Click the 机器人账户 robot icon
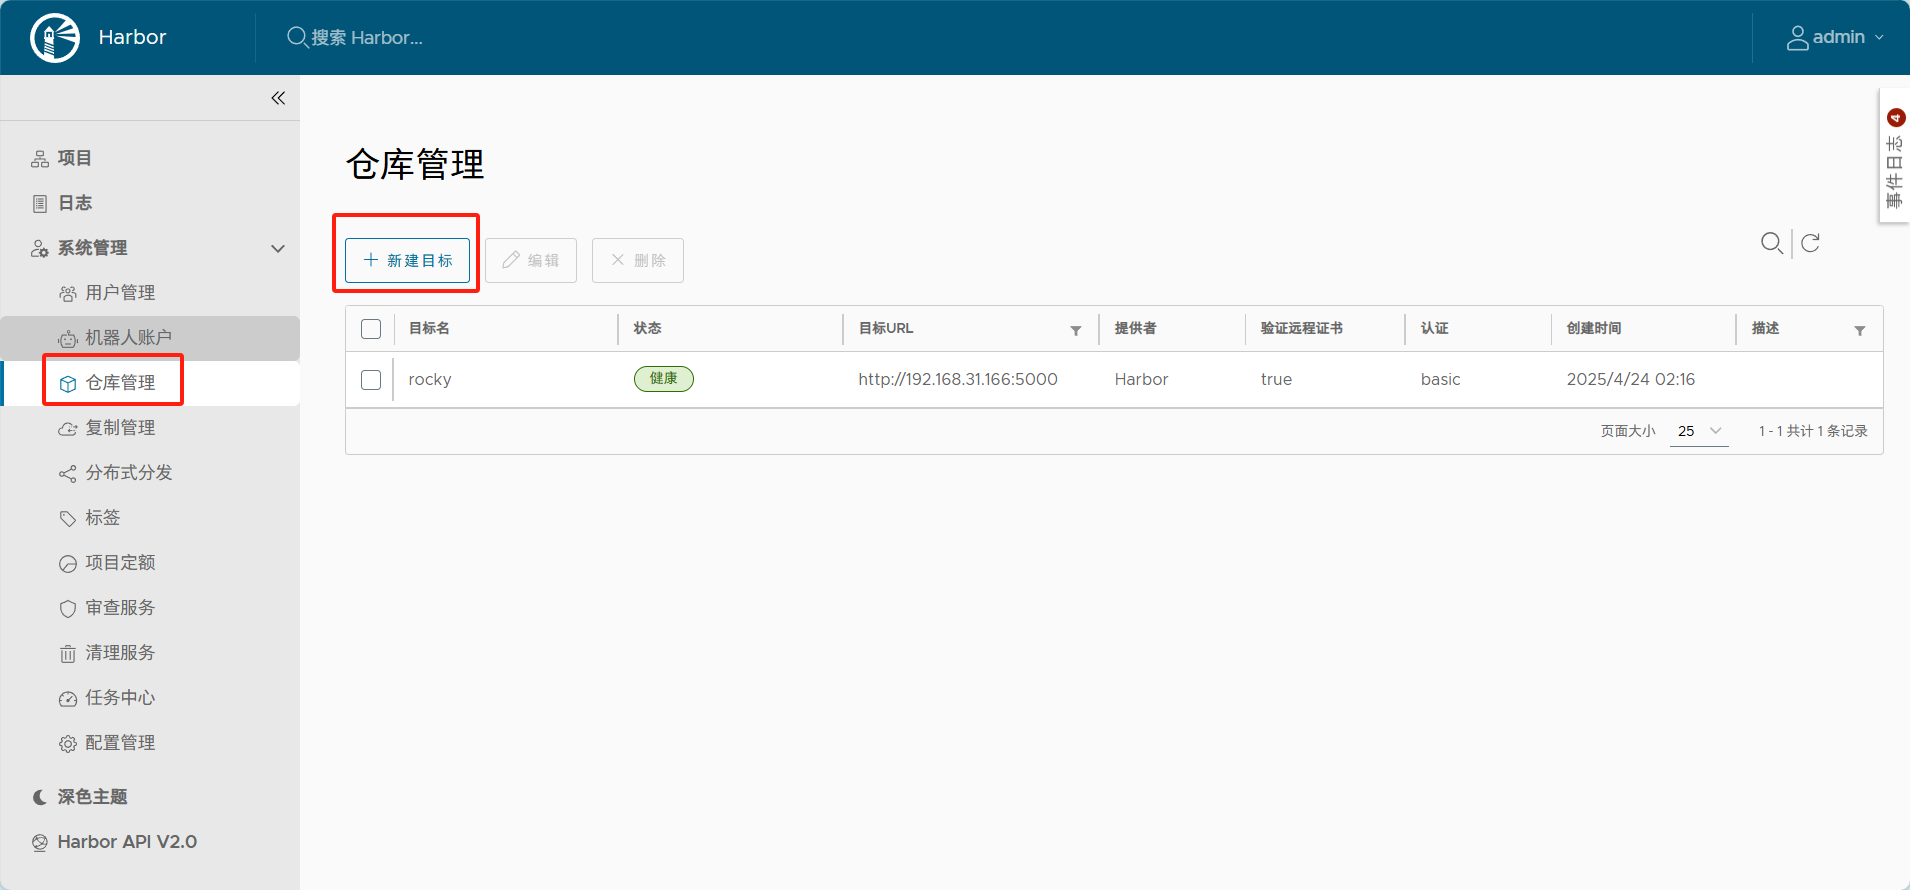1910x890 pixels. 68,339
